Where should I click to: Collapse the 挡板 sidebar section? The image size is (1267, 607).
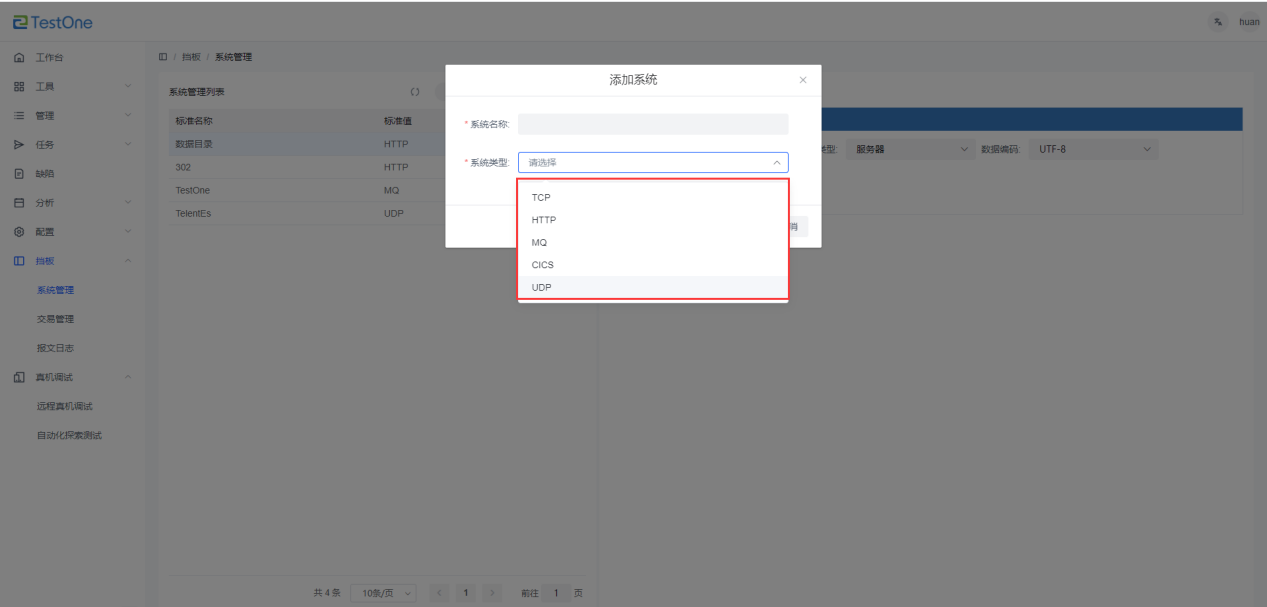128,261
